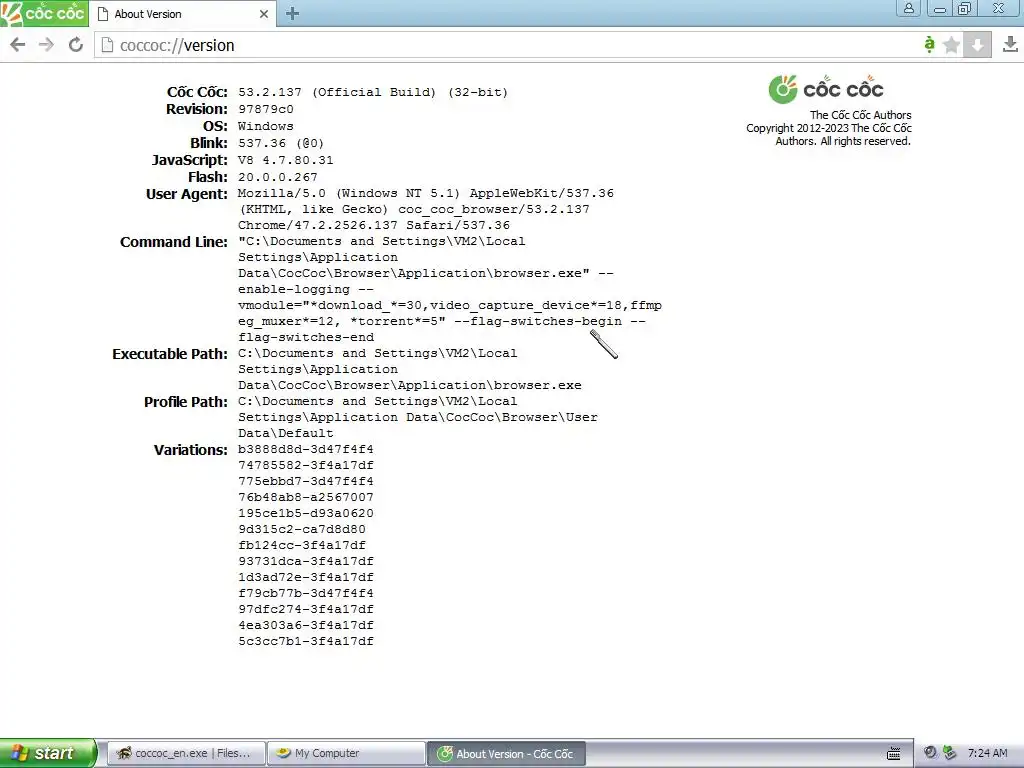Click the Cốc Cốc logo on the version page
The height and width of the screenshot is (768, 1024).
[x=826, y=89]
